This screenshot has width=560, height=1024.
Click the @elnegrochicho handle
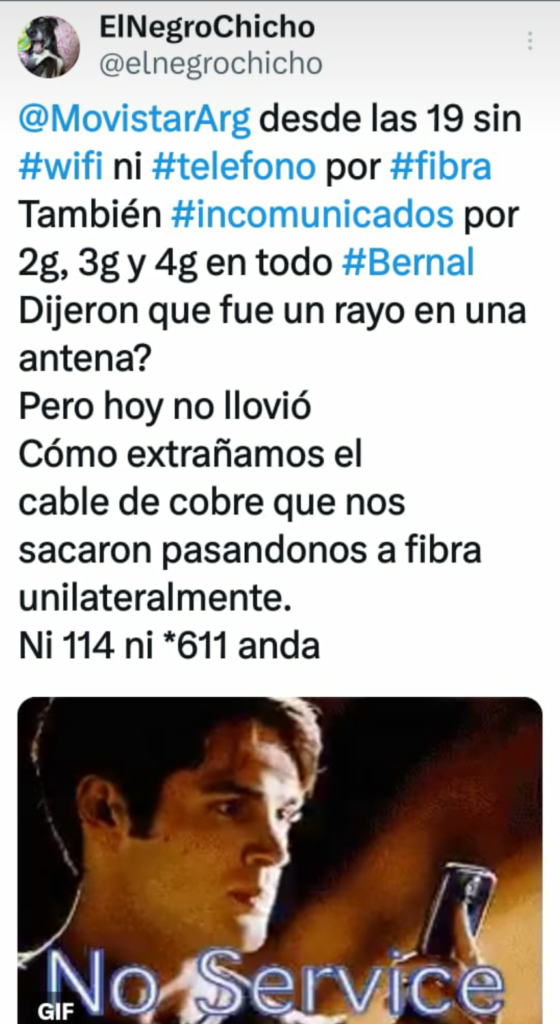click(210, 64)
